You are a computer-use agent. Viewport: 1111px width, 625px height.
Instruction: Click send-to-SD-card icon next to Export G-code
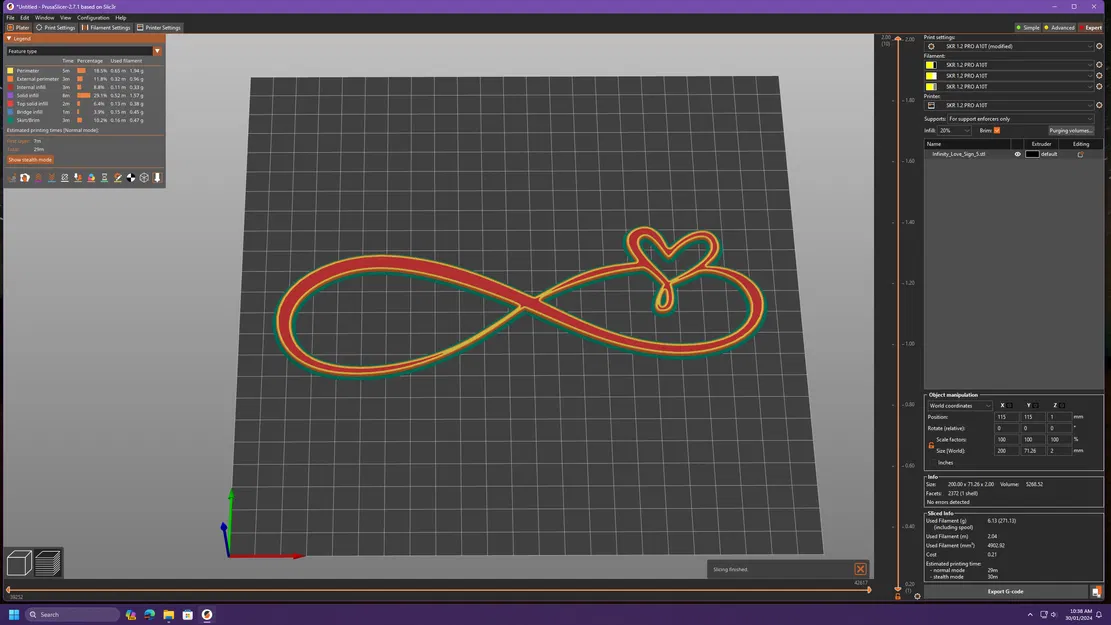point(1096,592)
